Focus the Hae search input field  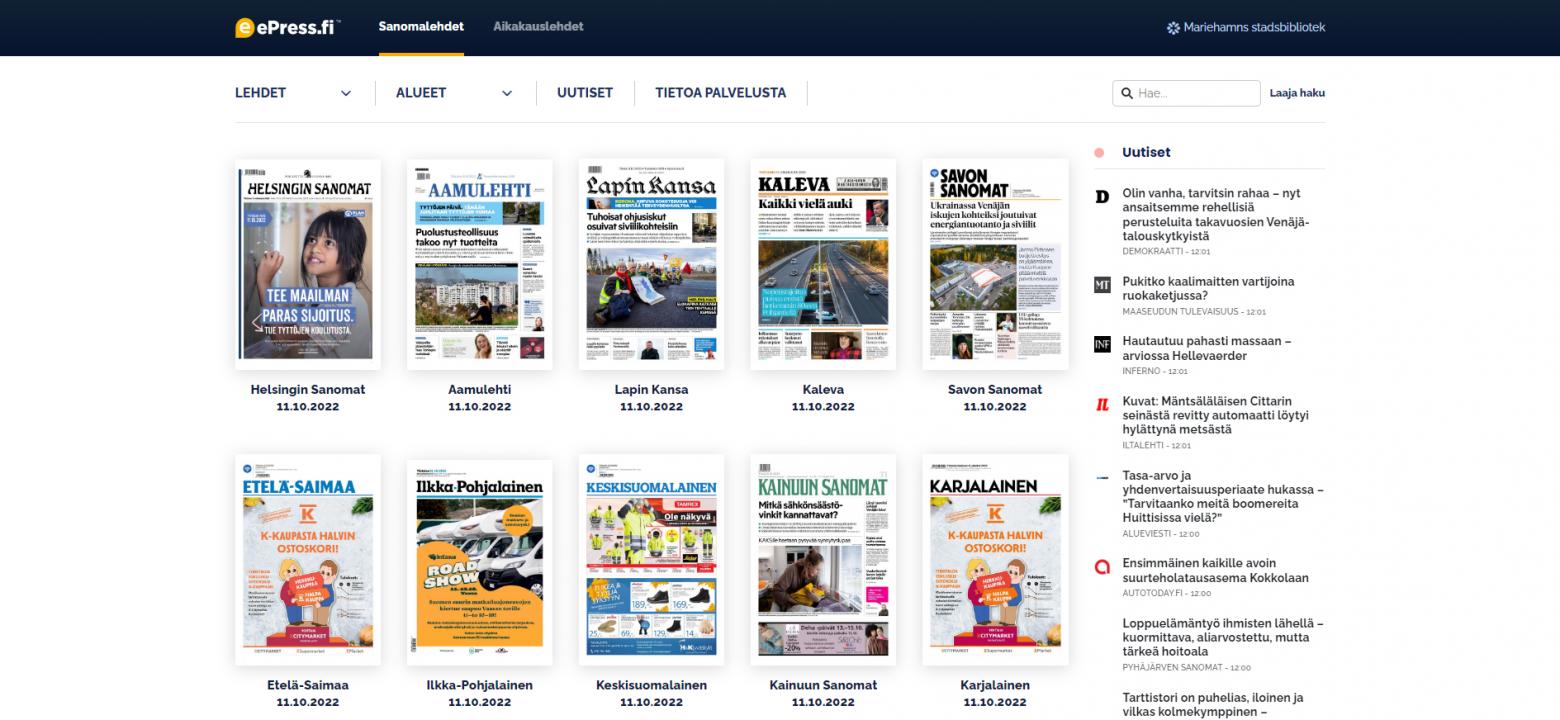1186,93
